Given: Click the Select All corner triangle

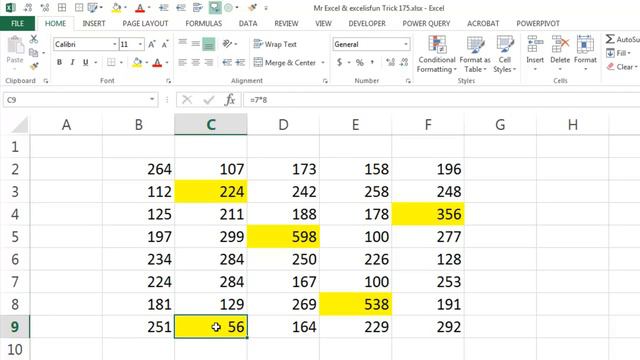Looking at the screenshot, I should (20, 125).
